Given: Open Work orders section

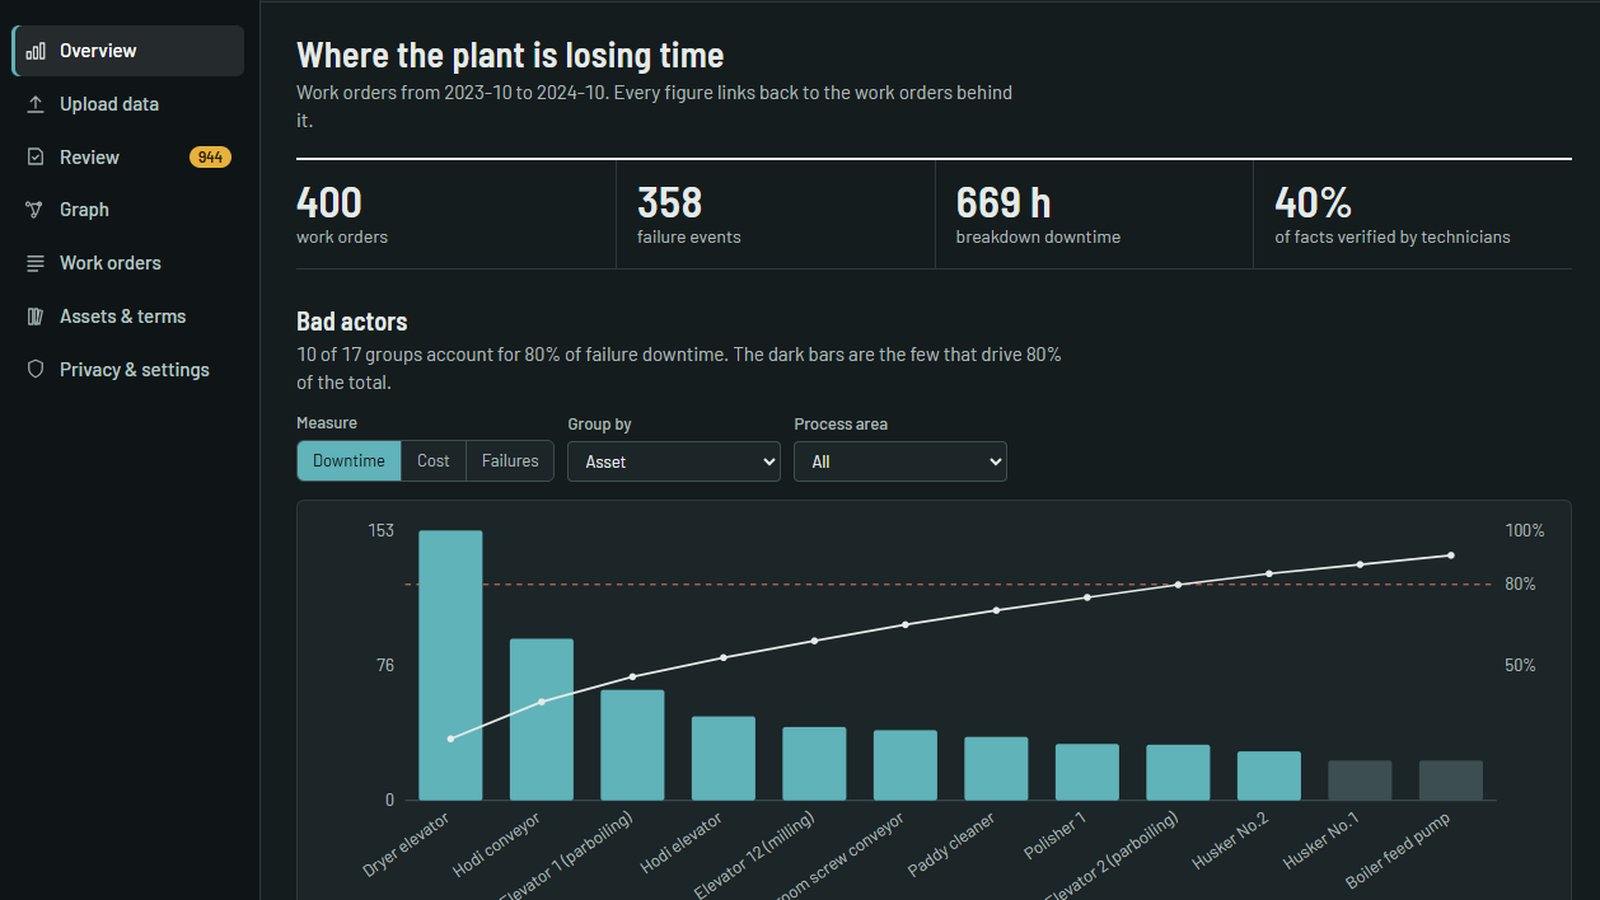Looking at the screenshot, I should [x=128, y=263].
